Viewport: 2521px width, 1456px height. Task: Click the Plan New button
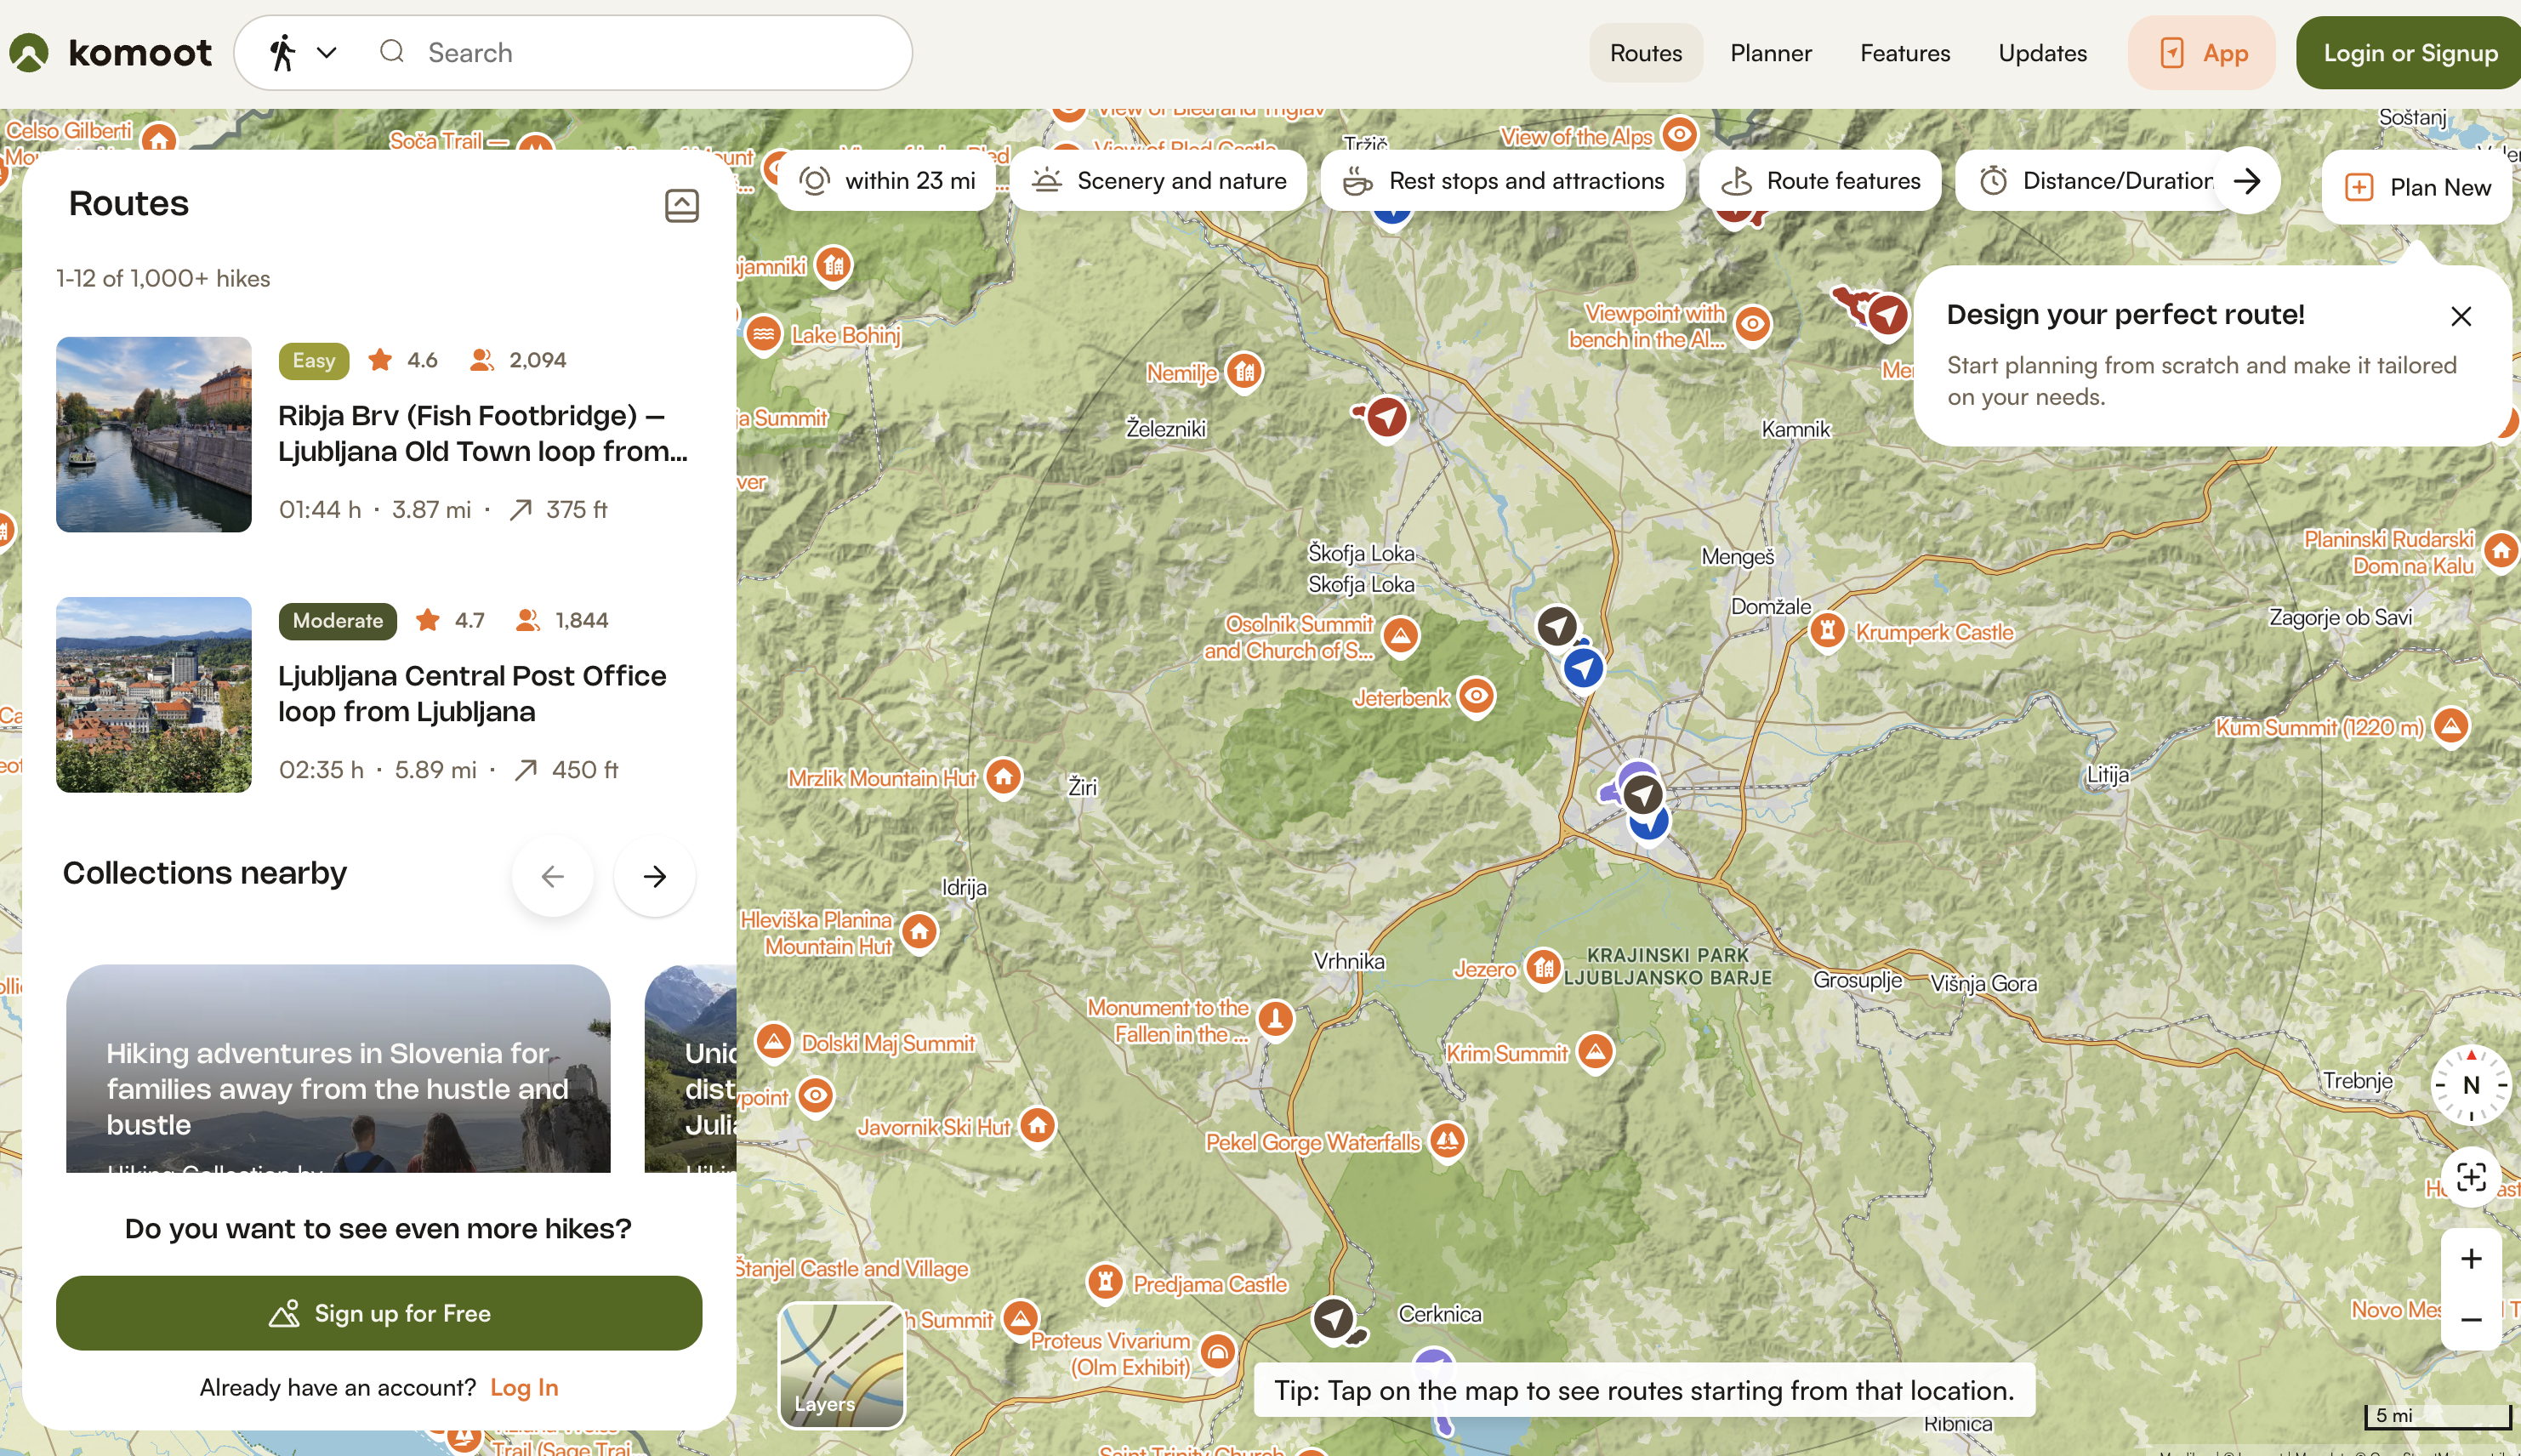point(2417,187)
